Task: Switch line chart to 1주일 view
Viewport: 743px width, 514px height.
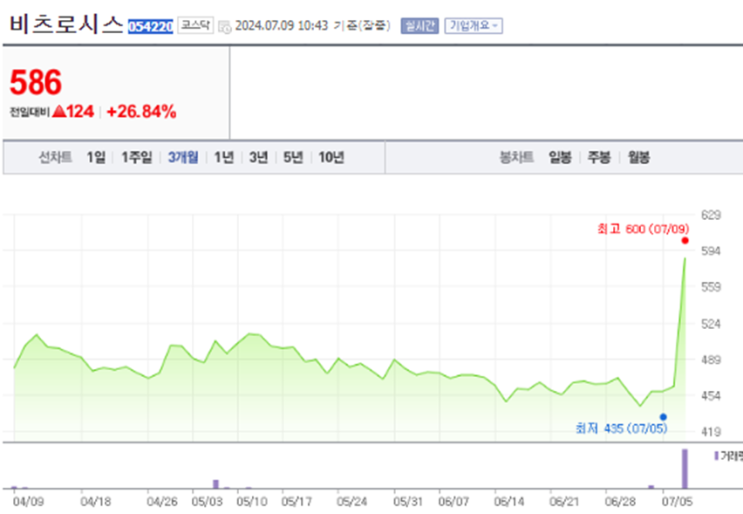Action: (136, 157)
